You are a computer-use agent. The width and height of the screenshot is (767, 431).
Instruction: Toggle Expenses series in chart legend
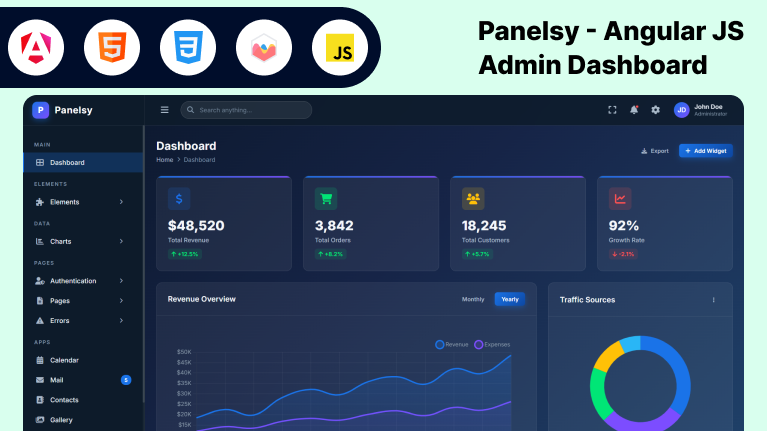point(492,344)
